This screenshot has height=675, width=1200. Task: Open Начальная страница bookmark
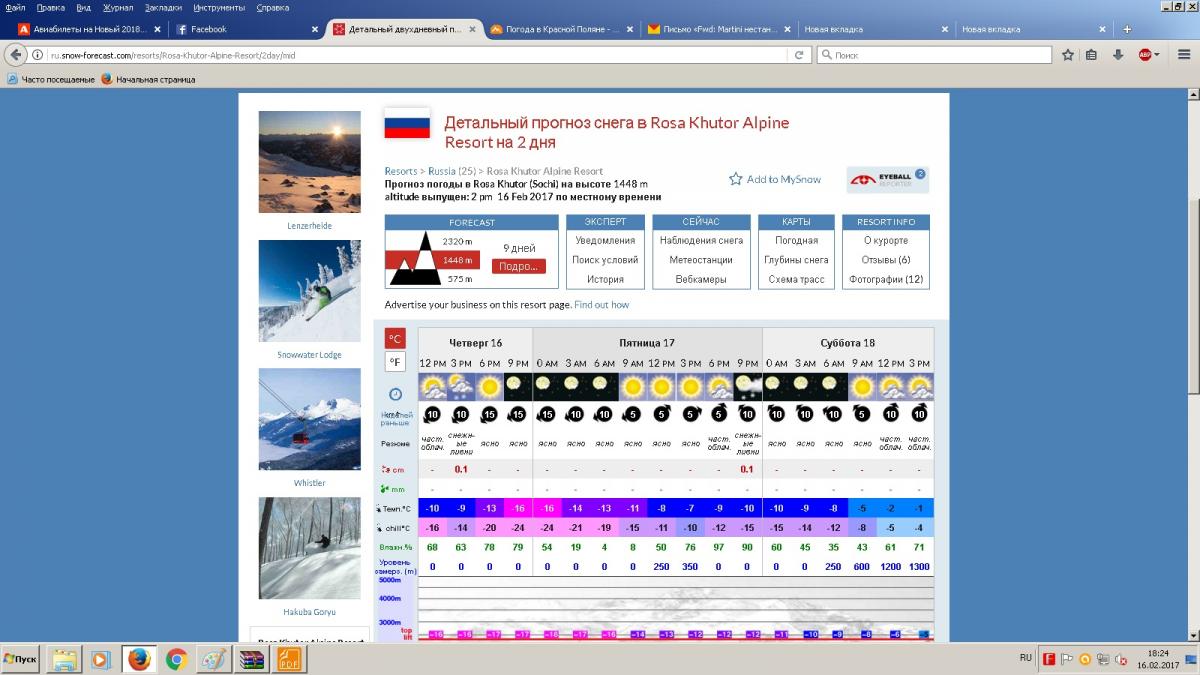click(148, 79)
